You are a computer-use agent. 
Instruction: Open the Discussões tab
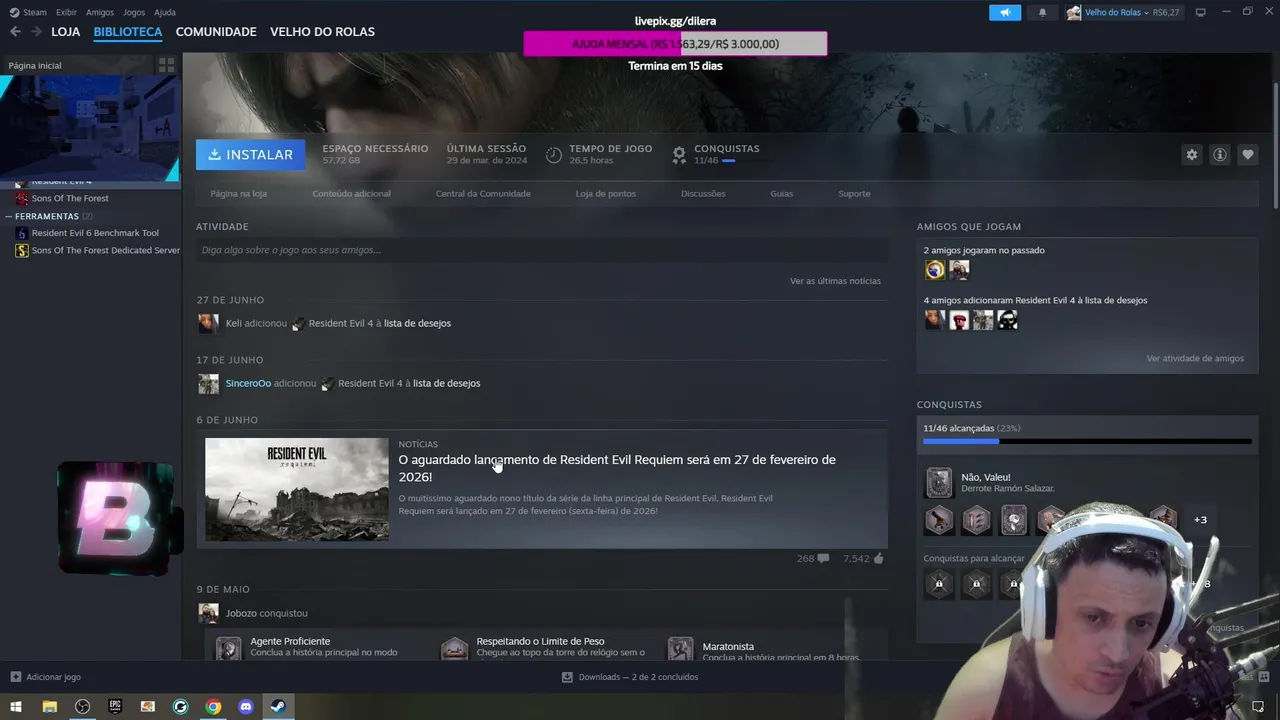703,193
